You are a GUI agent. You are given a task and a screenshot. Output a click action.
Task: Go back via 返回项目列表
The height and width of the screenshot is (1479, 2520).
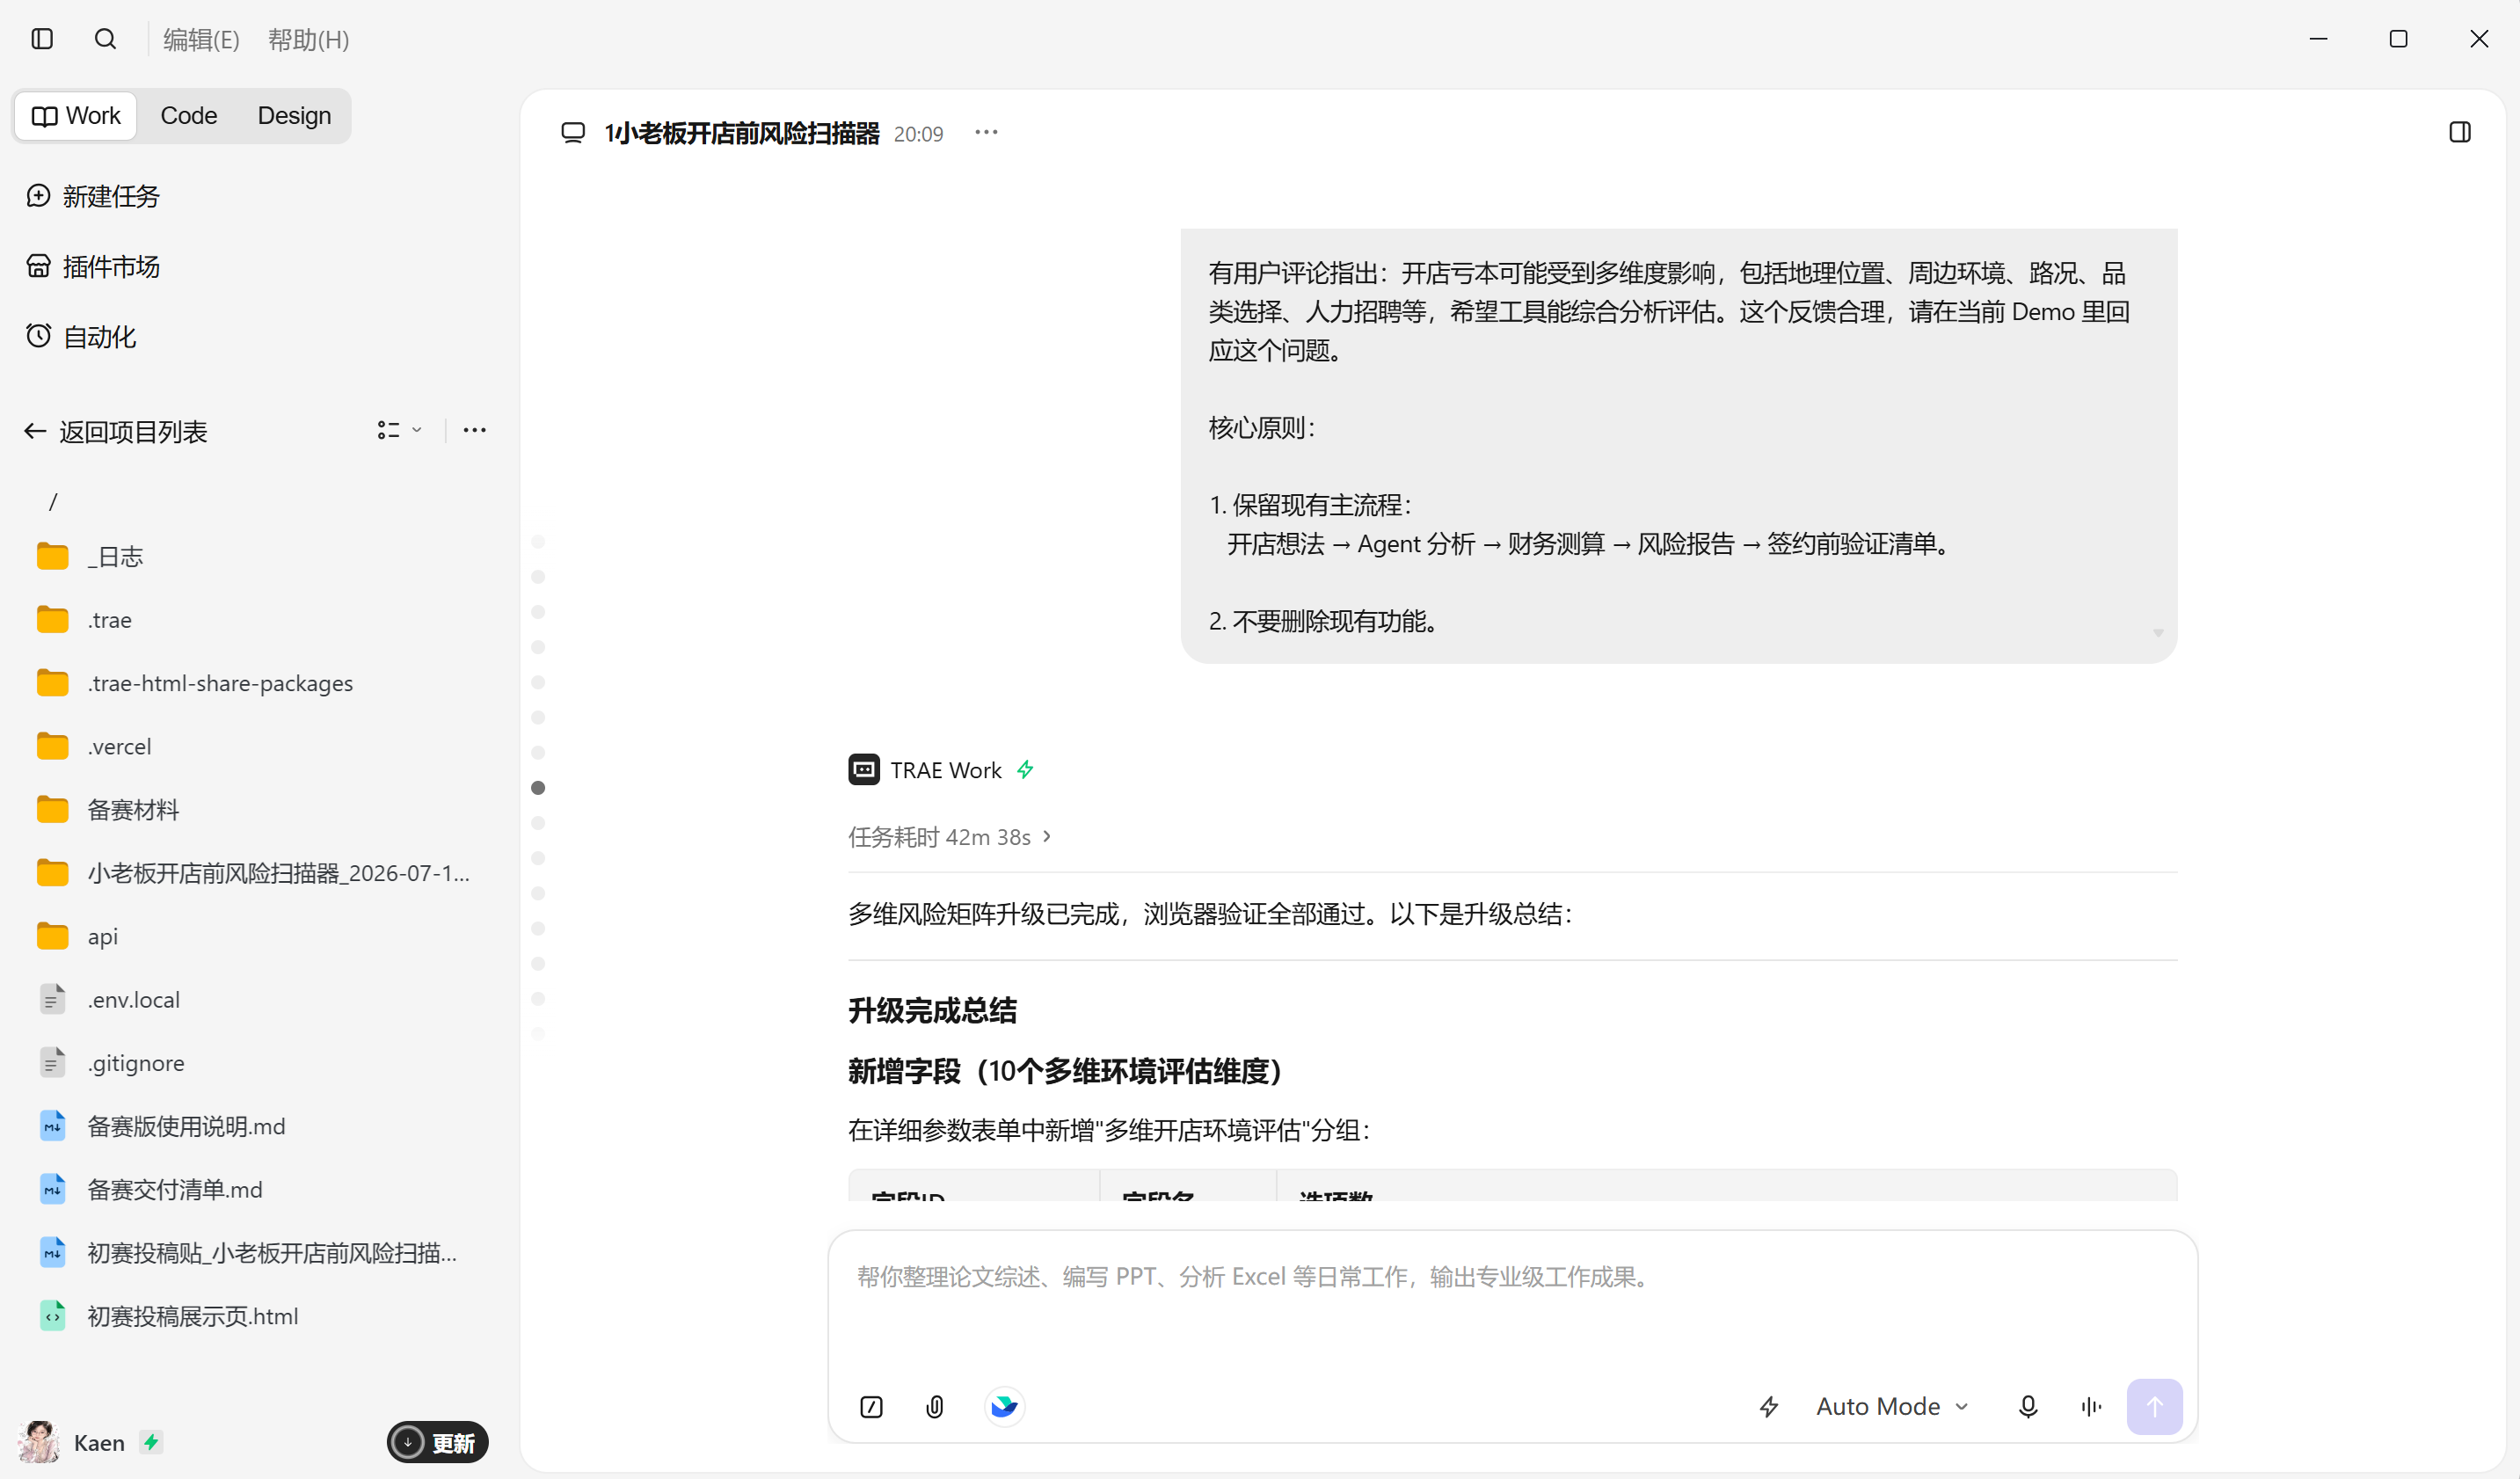(x=116, y=431)
